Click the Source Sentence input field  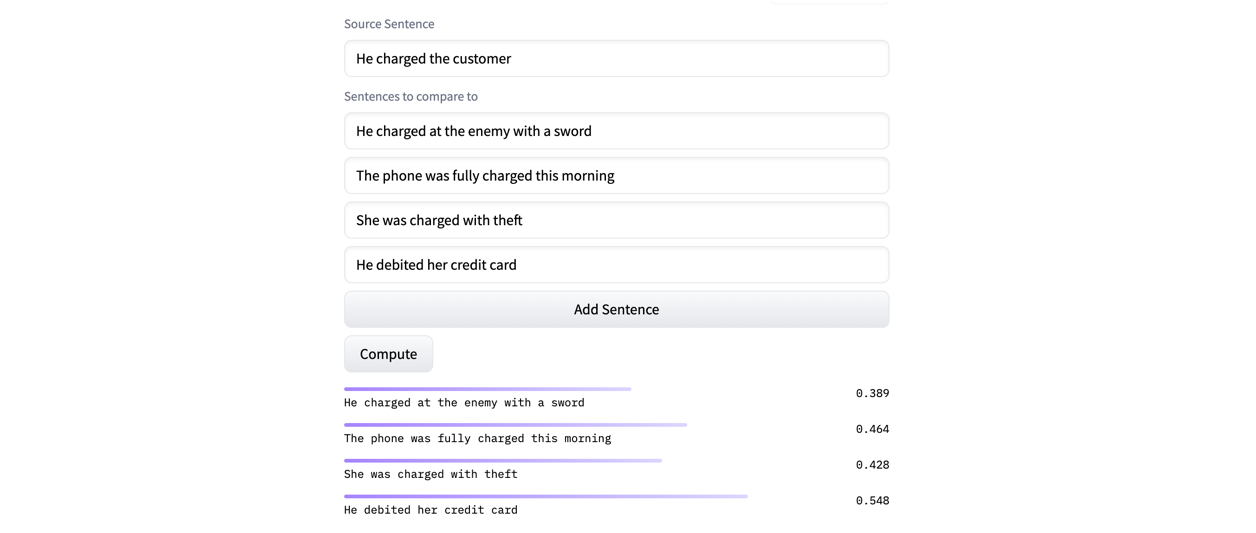coord(616,59)
